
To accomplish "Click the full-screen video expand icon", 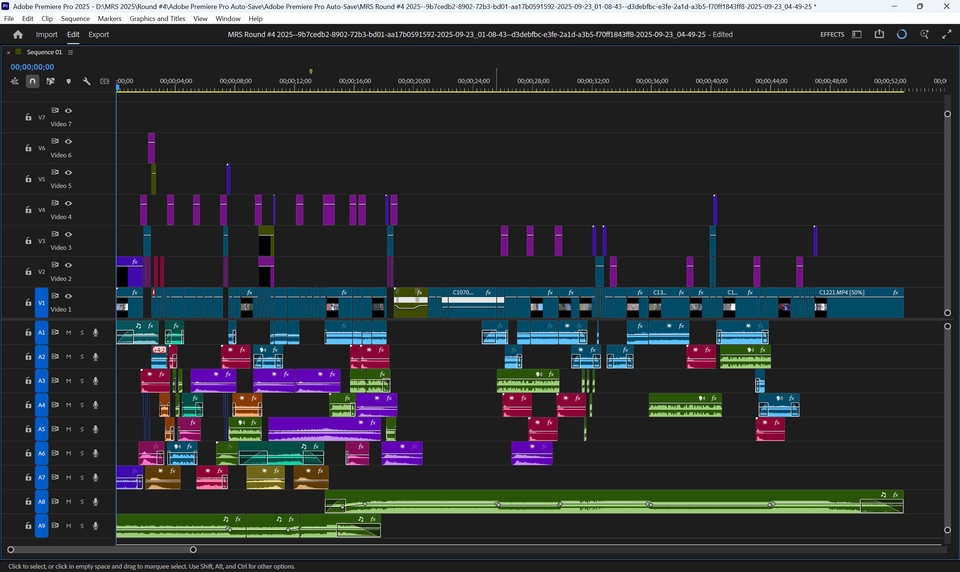I will point(947,34).
